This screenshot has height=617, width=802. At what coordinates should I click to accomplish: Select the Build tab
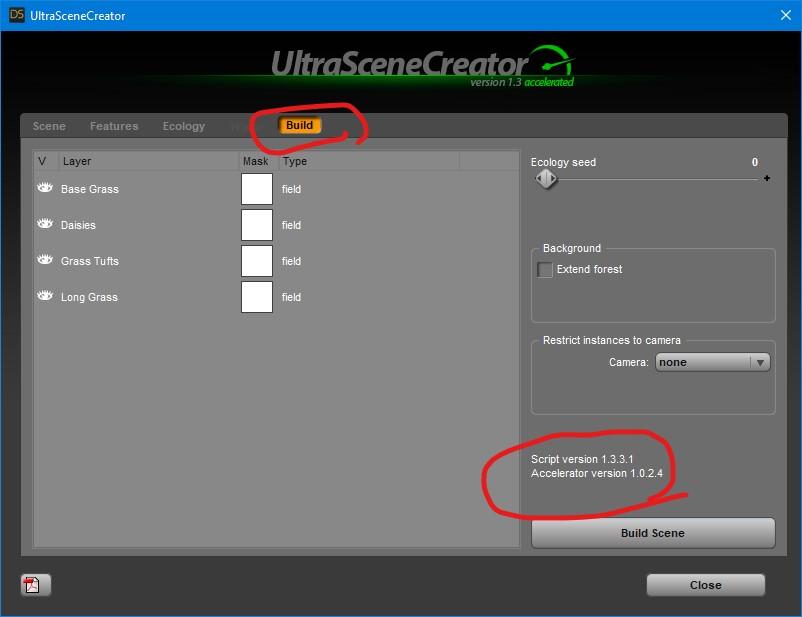pyautogui.click(x=300, y=125)
